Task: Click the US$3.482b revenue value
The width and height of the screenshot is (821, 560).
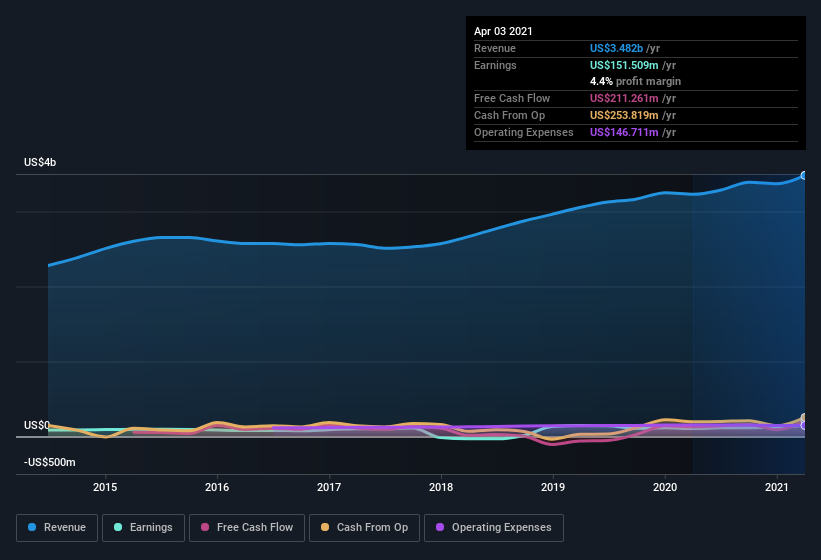Action: (x=616, y=48)
